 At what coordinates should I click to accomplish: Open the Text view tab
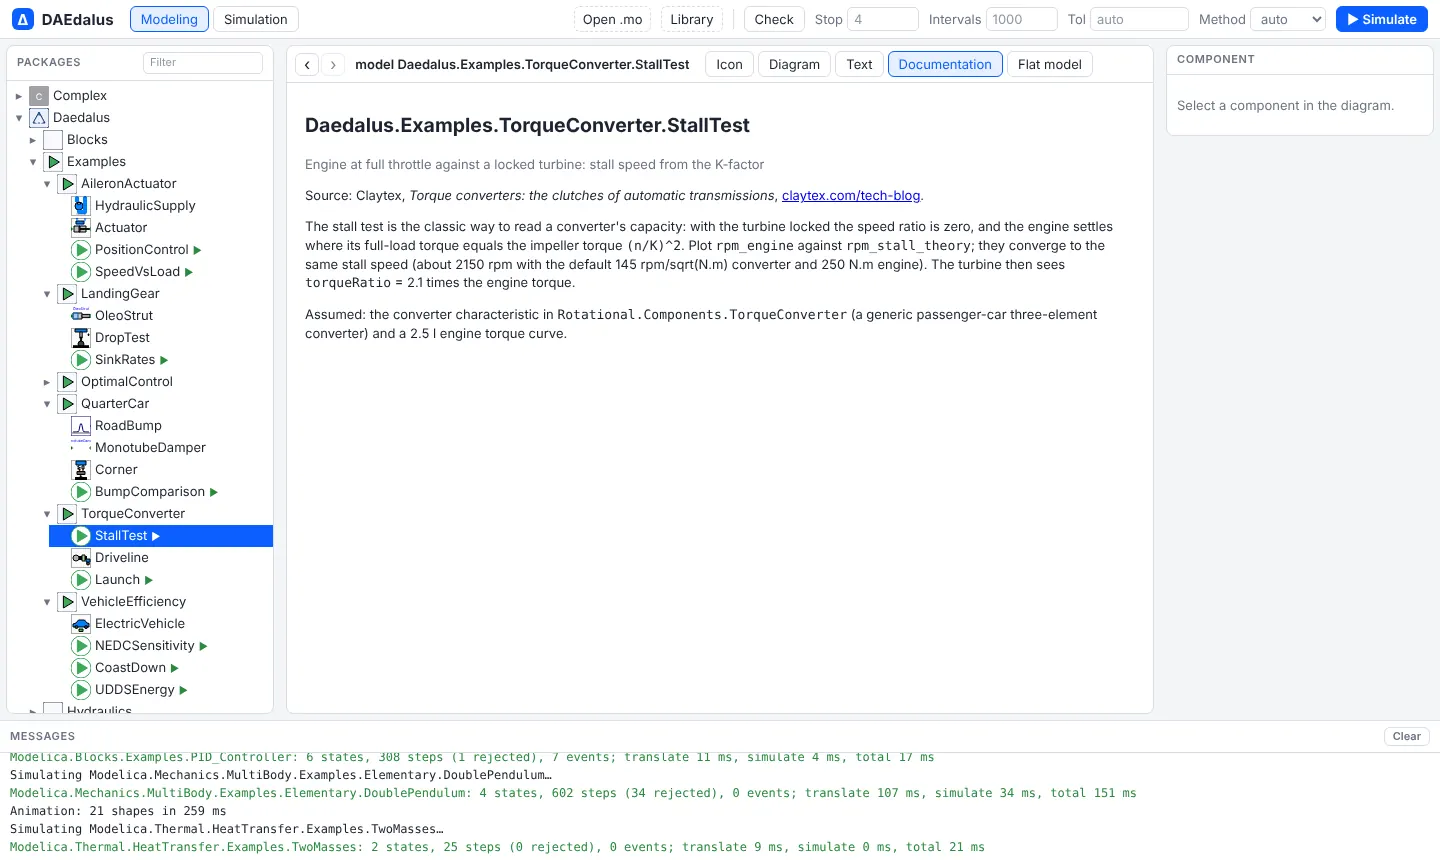[x=859, y=64]
